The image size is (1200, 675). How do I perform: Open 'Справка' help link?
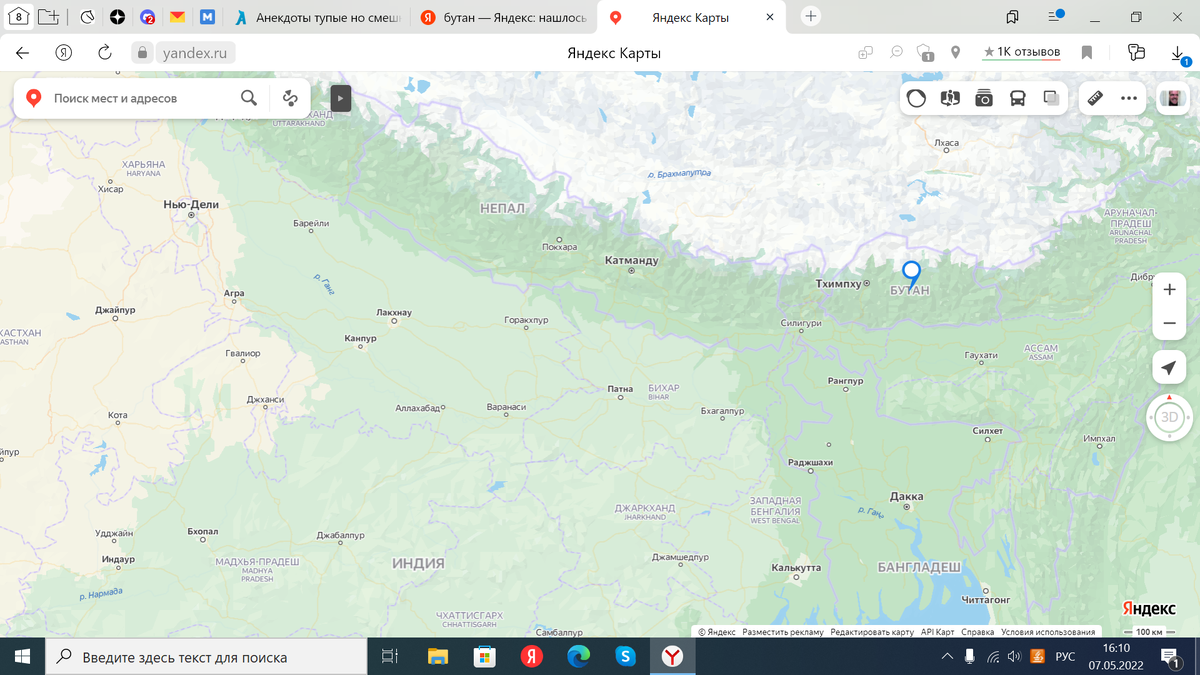point(978,632)
